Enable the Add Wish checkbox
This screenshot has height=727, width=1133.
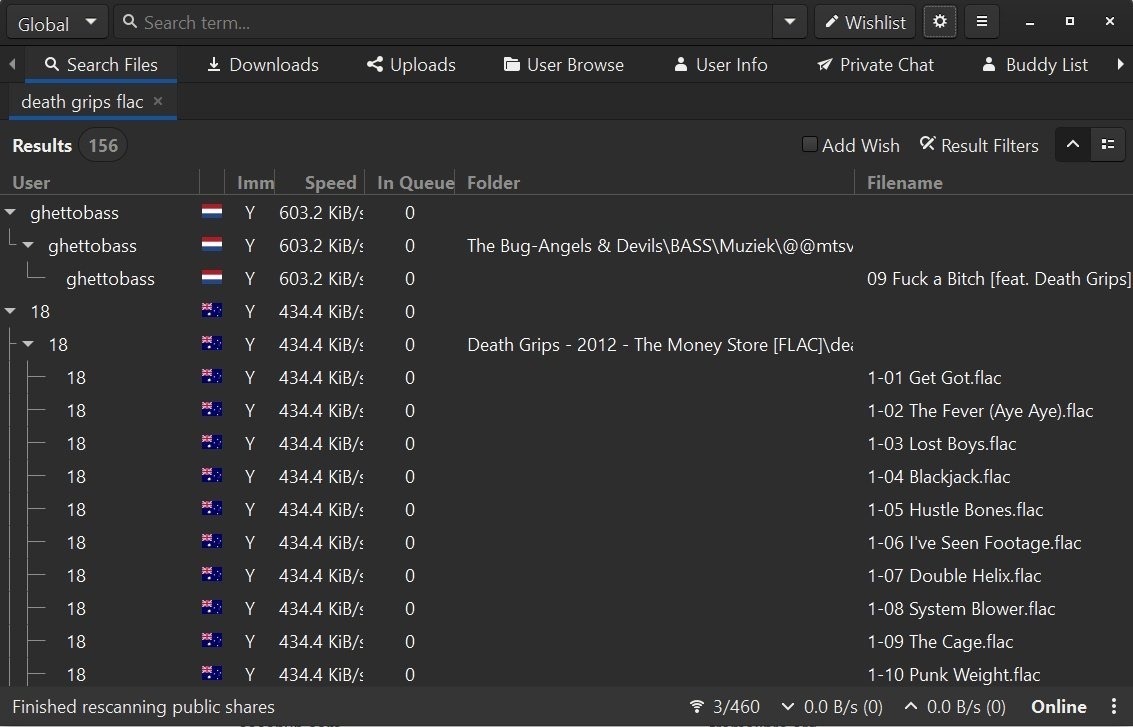click(x=810, y=145)
